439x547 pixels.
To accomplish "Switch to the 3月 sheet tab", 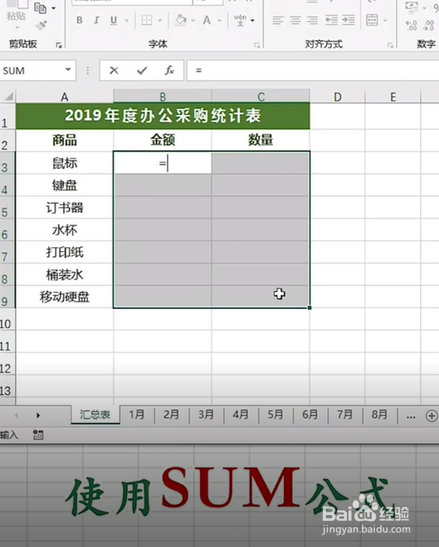I will [206, 414].
